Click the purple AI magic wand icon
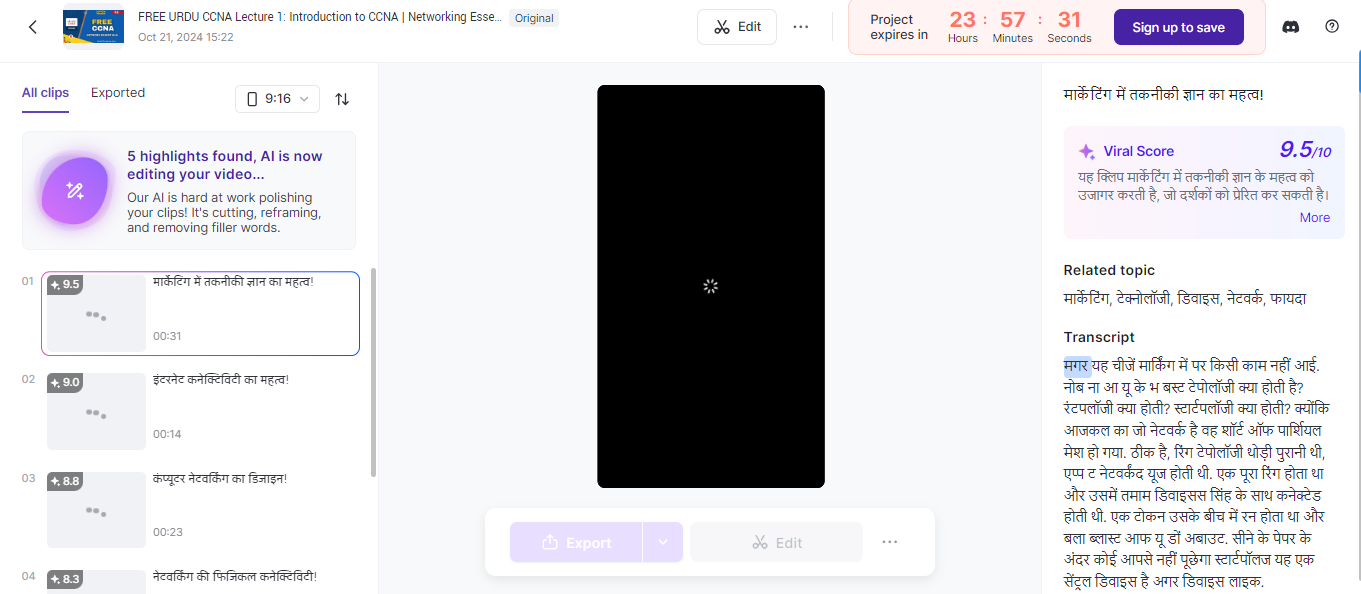The image size is (1361, 594). click(x=75, y=190)
